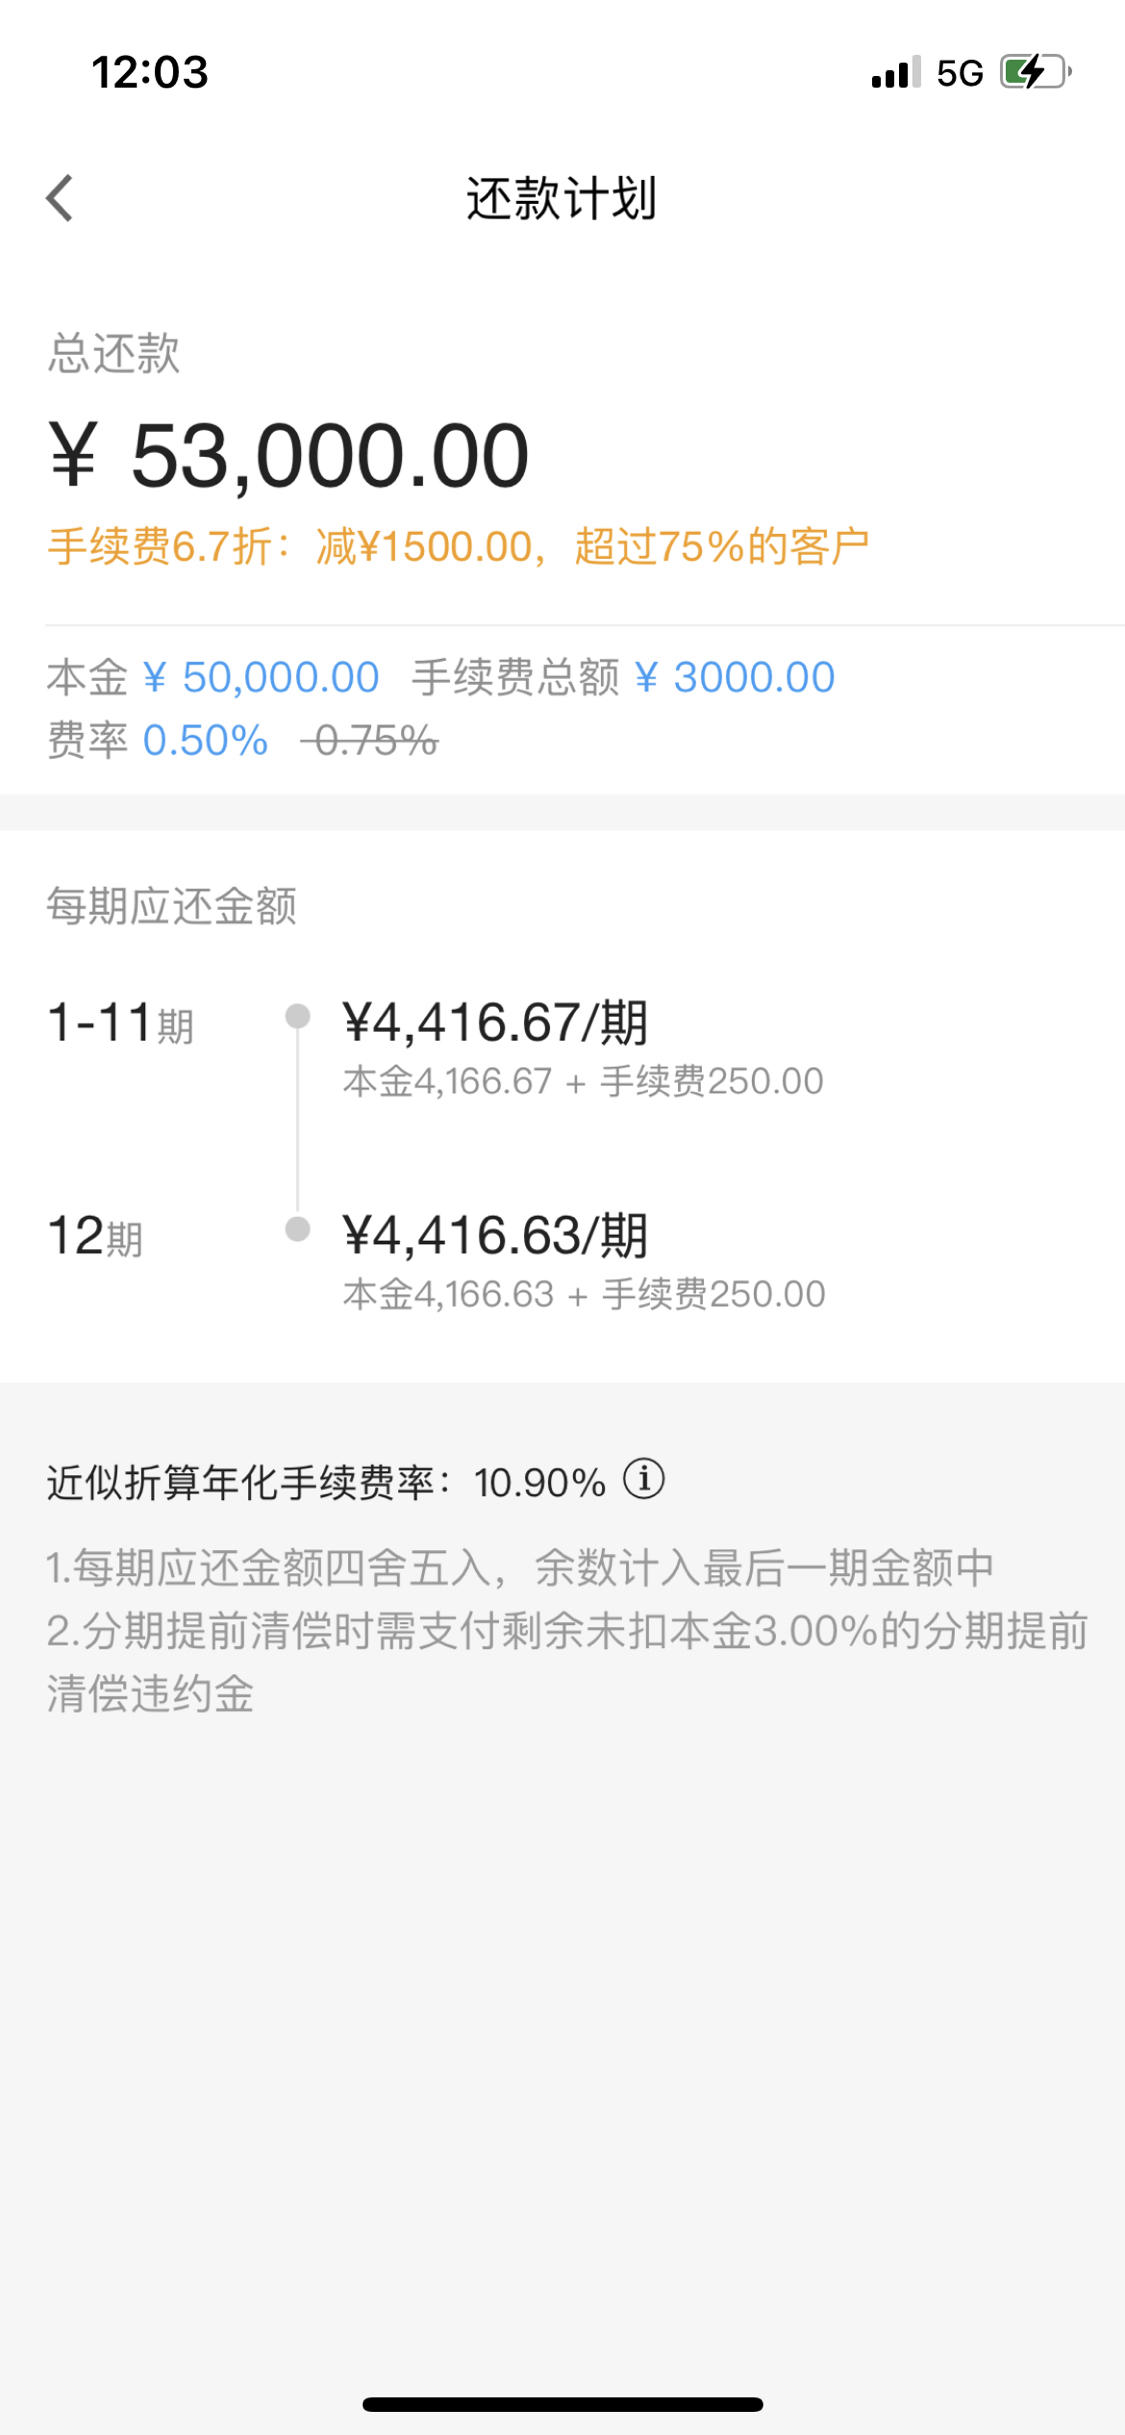Select the 1-11期 timeline dot

click(297, 1016)
